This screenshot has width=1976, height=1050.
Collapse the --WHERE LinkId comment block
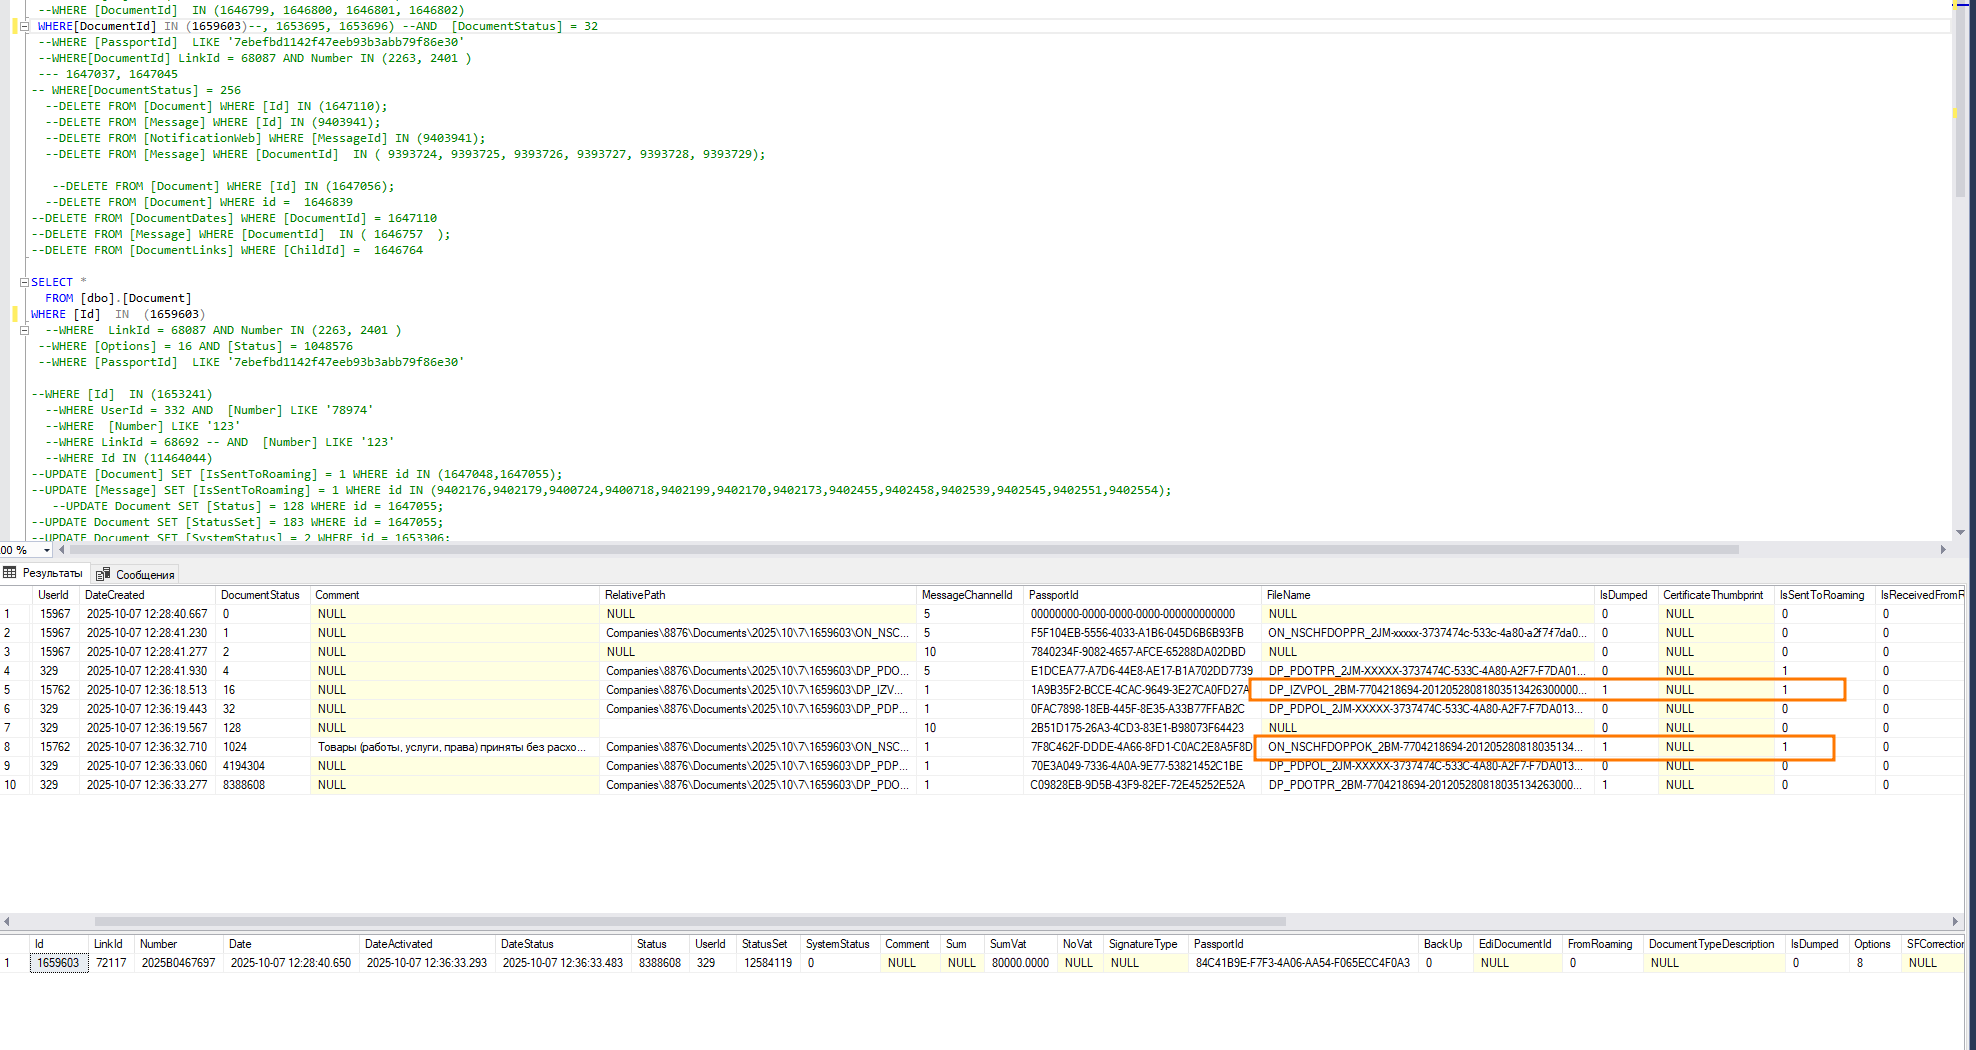(x=24, y=330)
